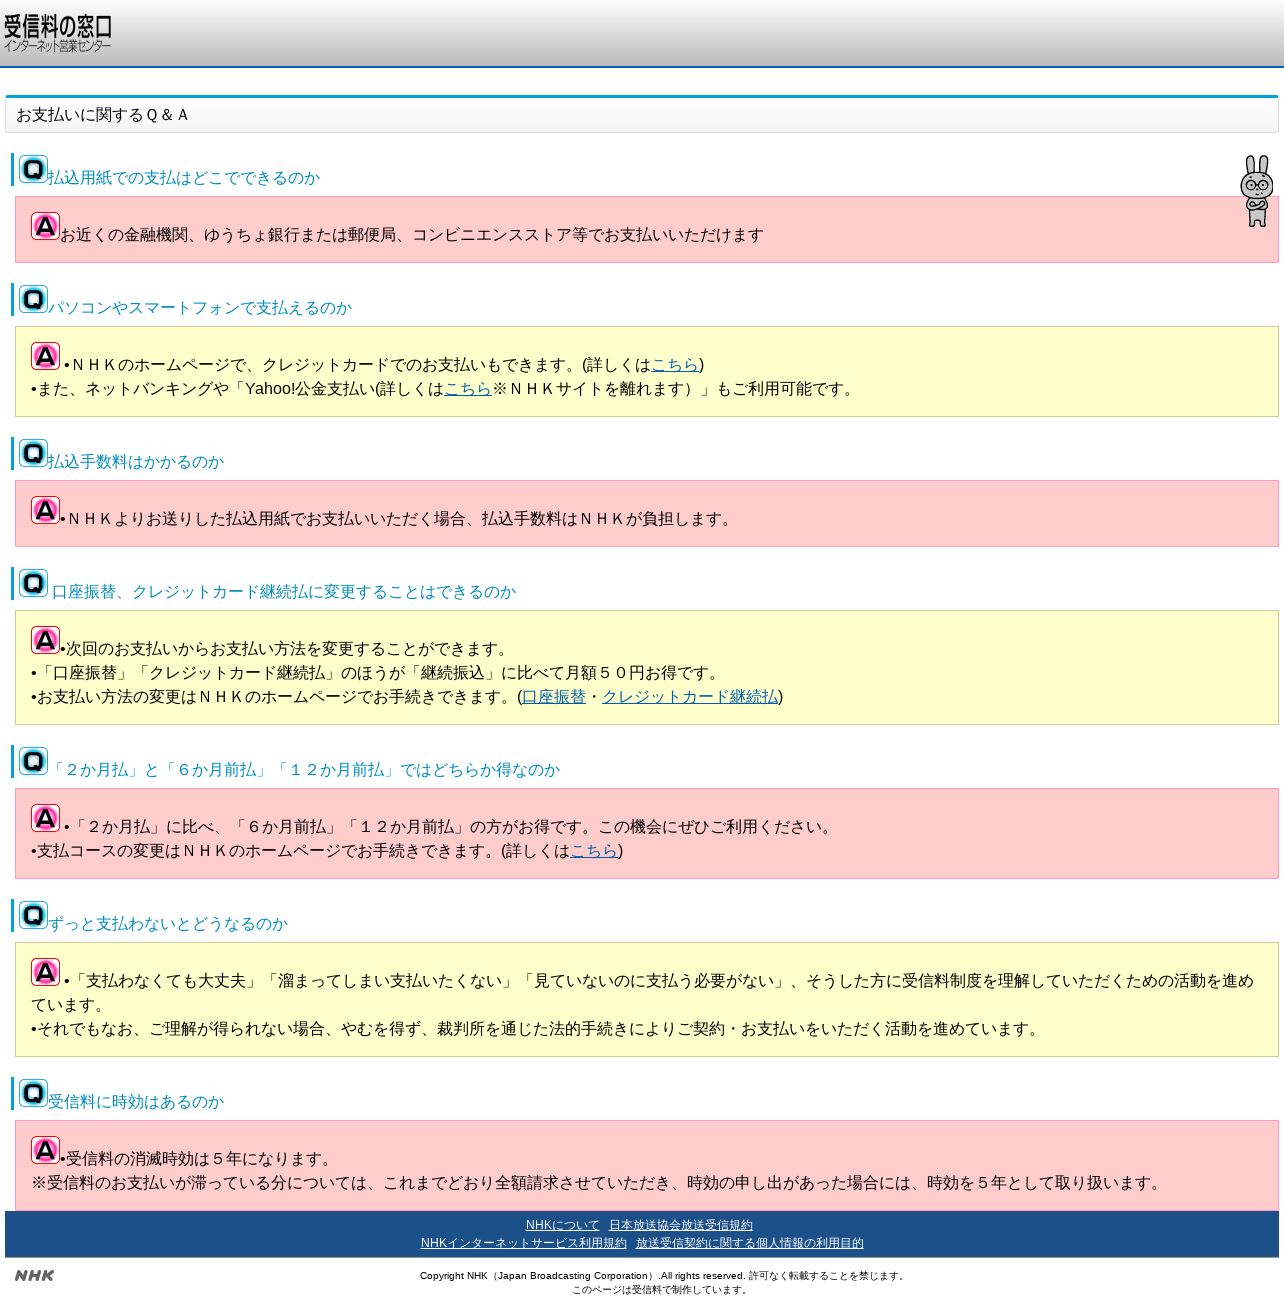Click question text パソコンやスマートフォンで支払えるのか
Screen dimensions: 1284x1311
pos(200,308)
